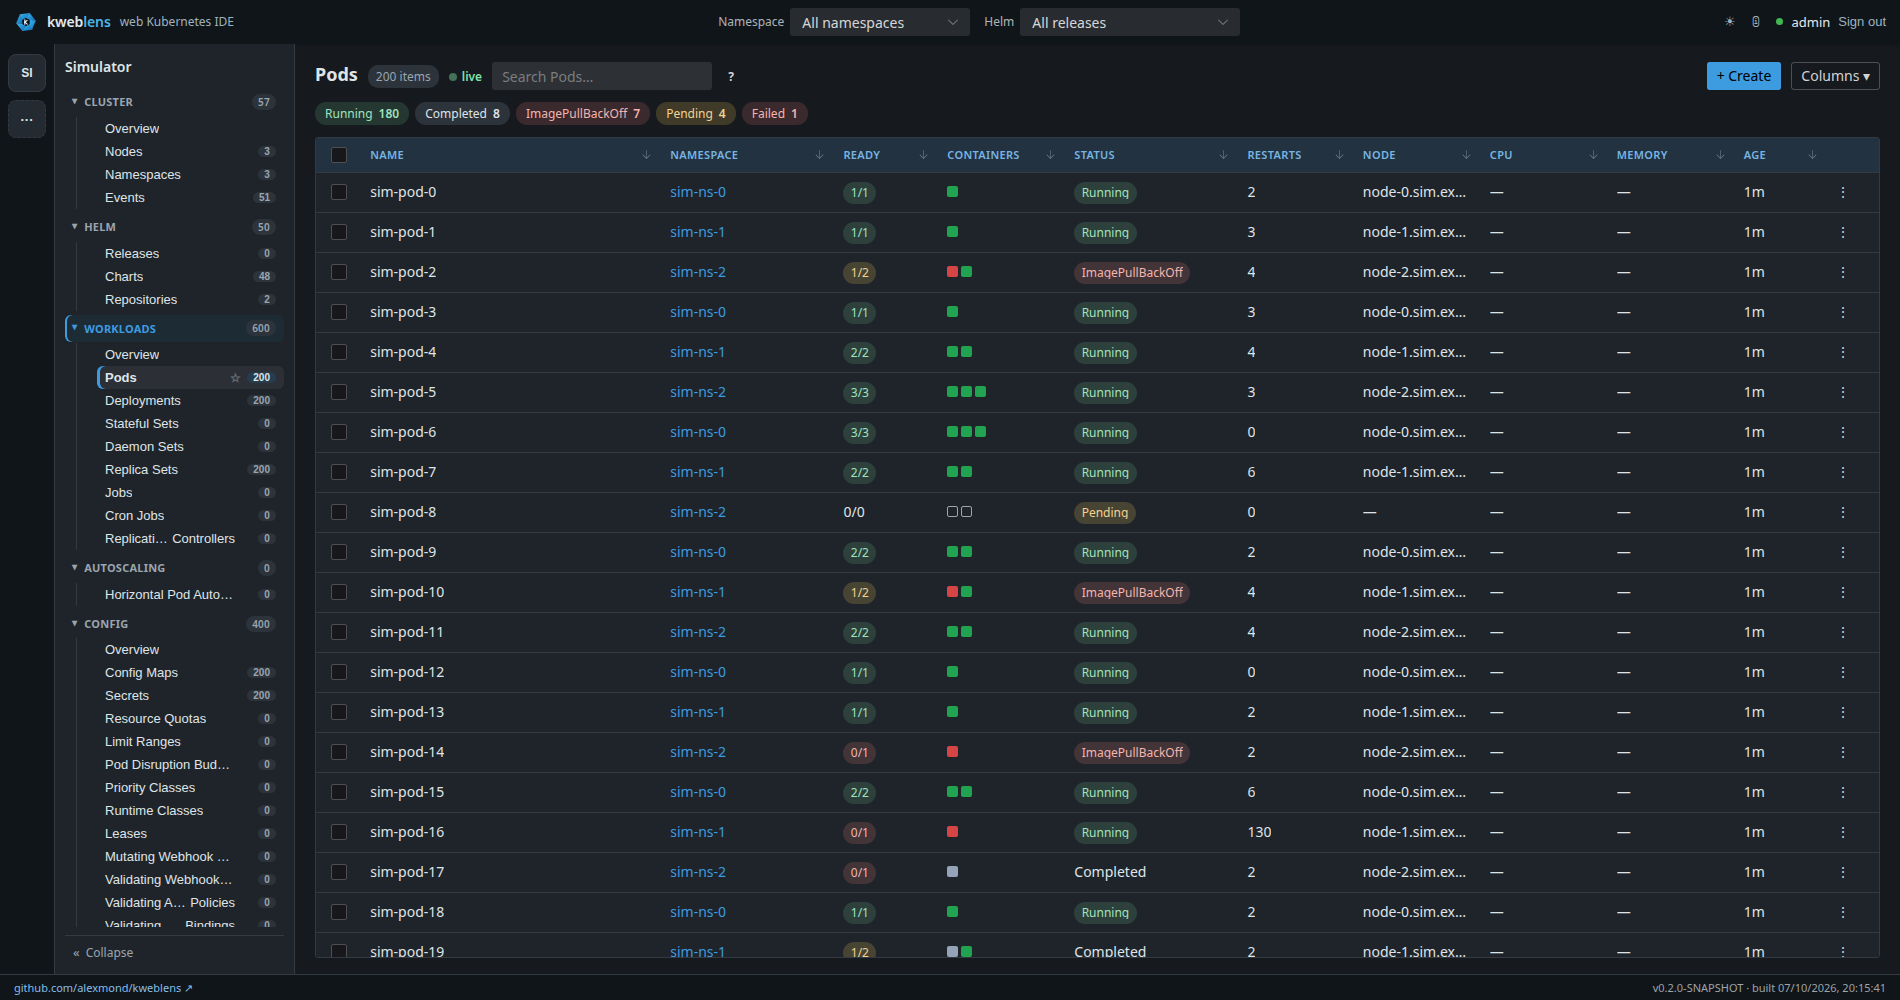The height and width of the screenshot is (1000, 1900).
Task: Open row actions menu for sim-pod-5
Action: coord(1843,392)
